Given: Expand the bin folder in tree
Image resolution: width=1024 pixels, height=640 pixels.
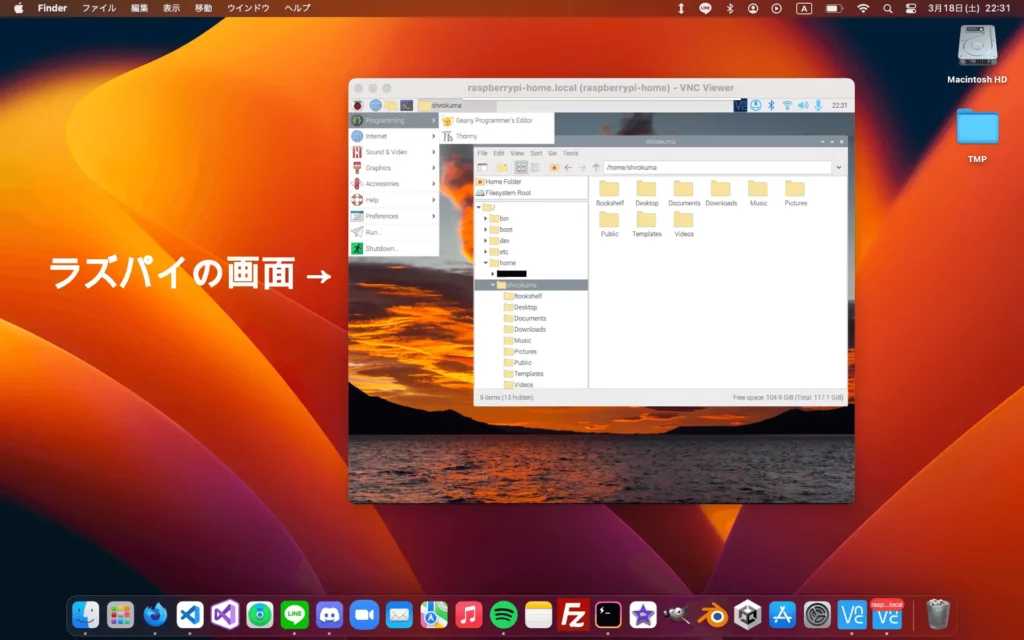Looking at the screenshot, I should 485,219.
